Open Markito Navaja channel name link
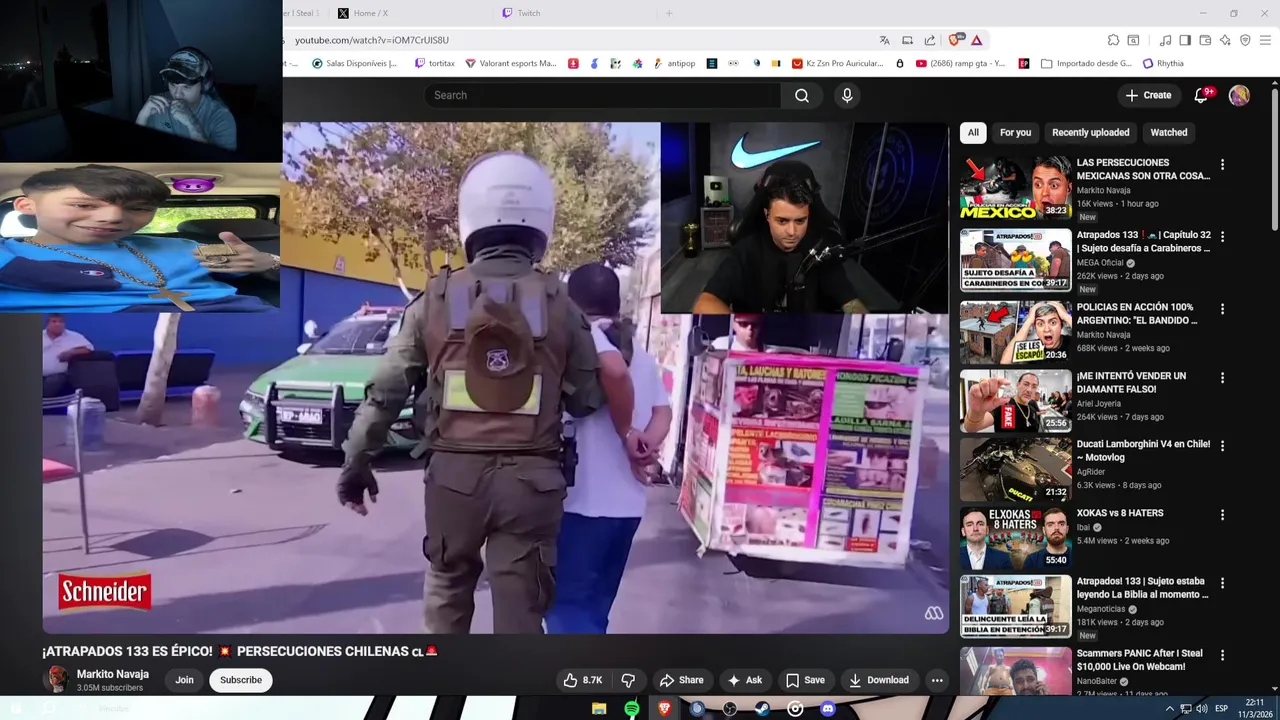This screenshot has width=1280, height=720. point(113,674)
